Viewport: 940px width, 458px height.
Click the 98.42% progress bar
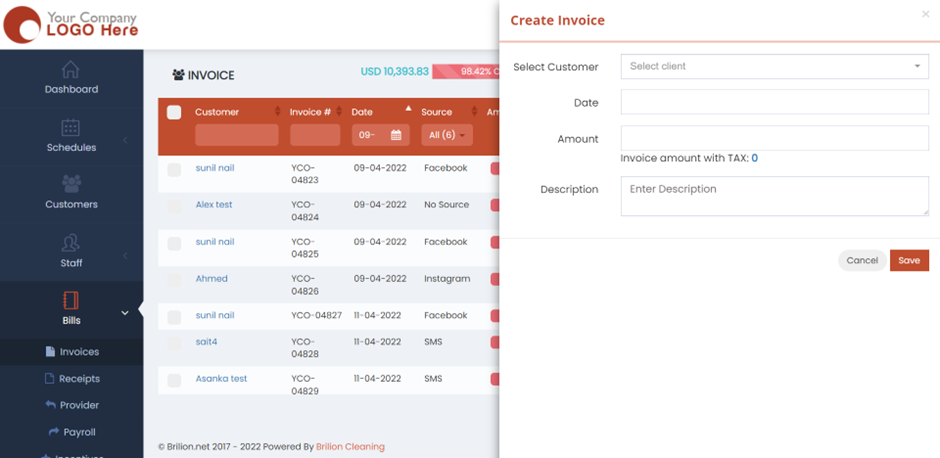coord(465,72)
